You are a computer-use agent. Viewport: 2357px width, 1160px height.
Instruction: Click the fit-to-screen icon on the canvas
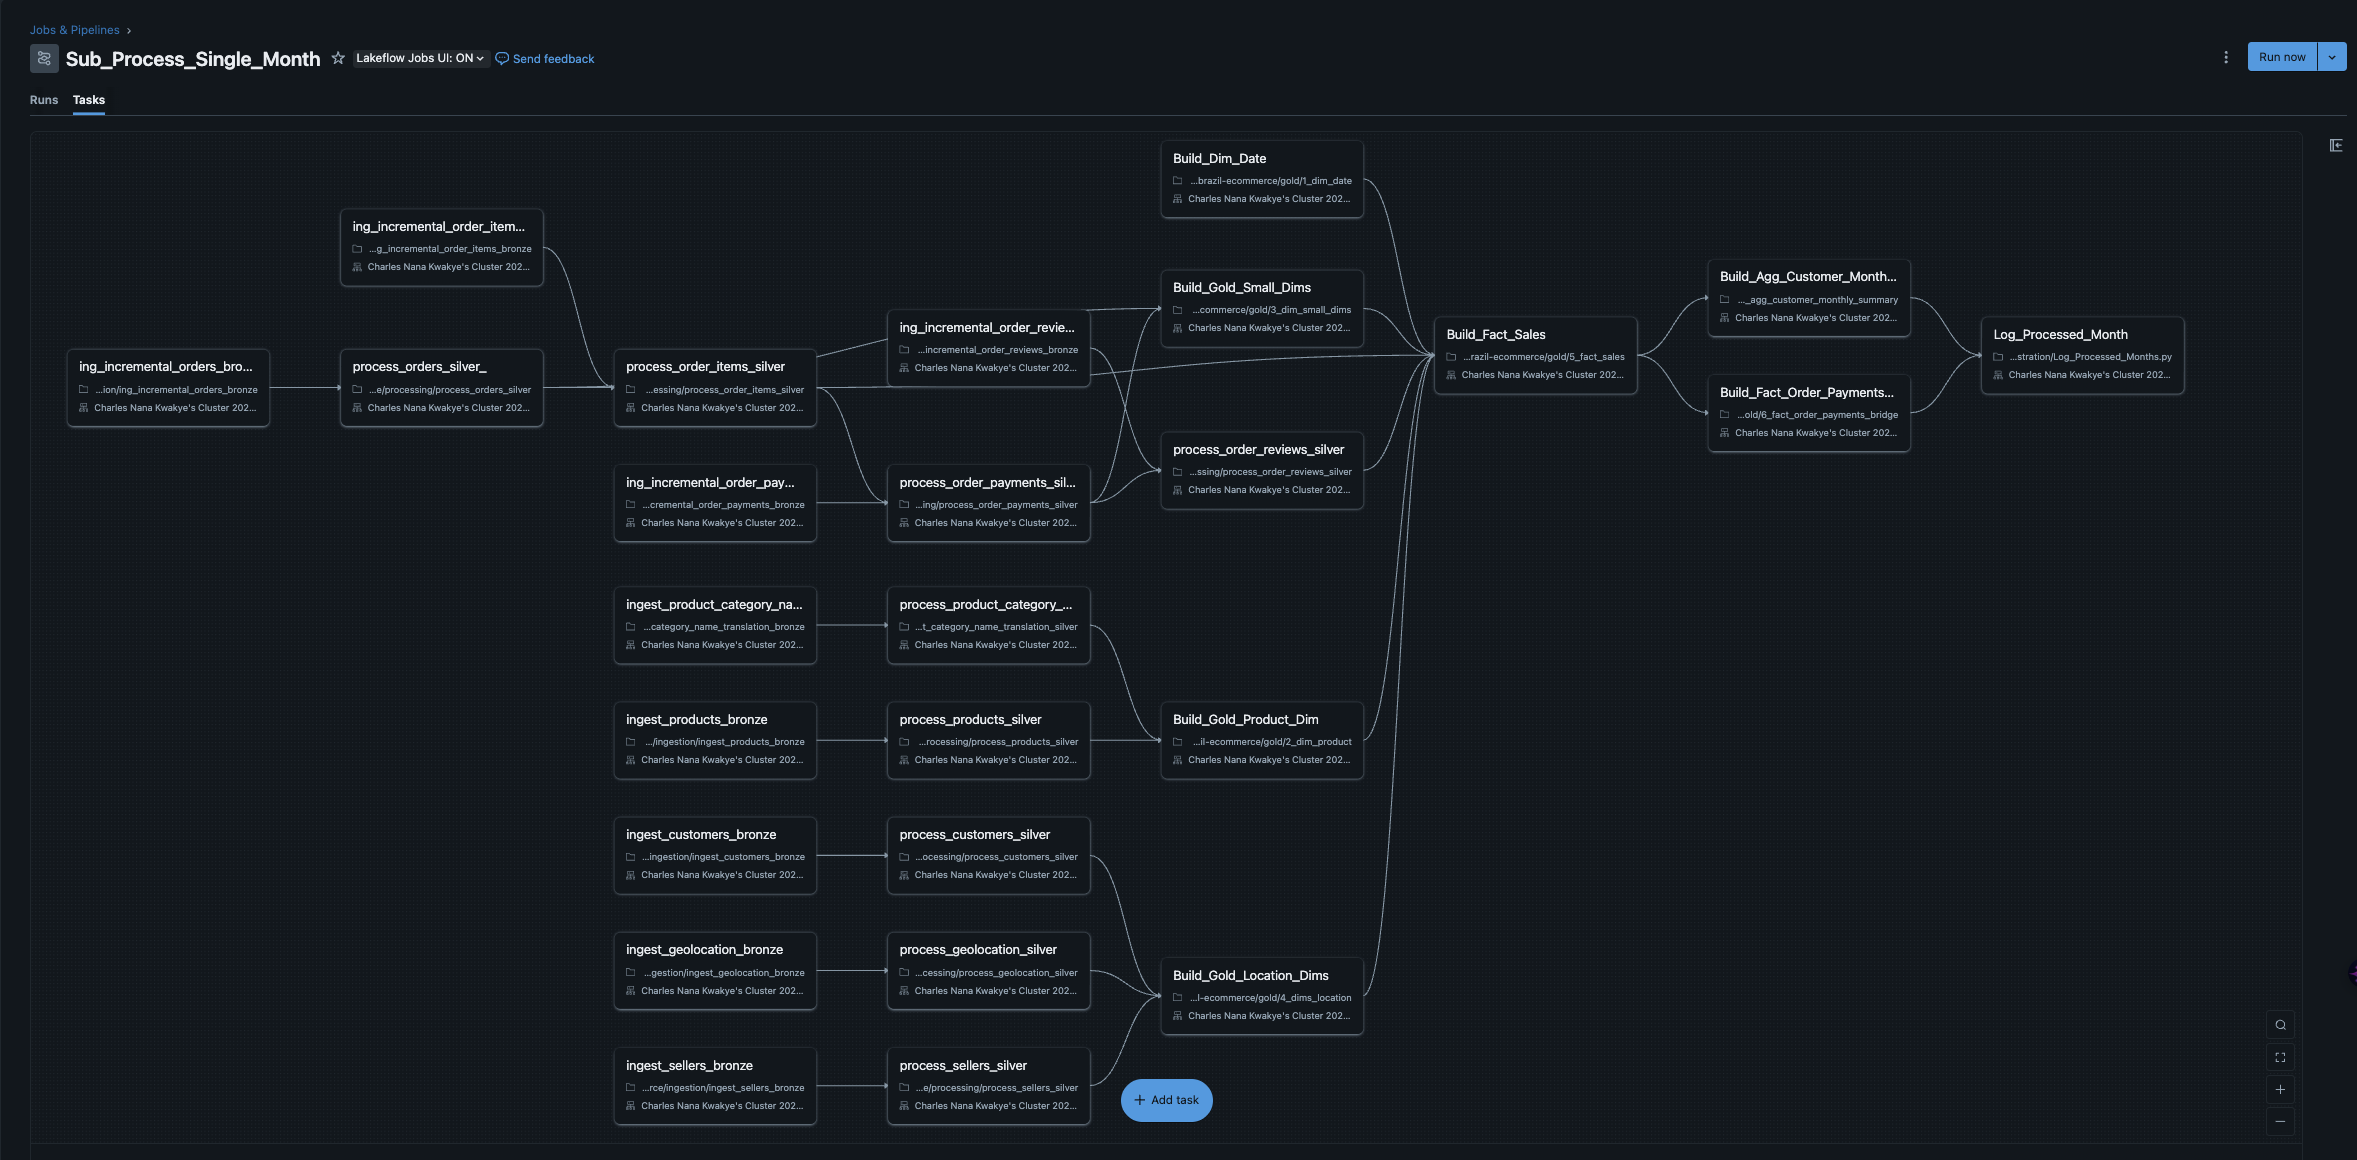2281,1057
